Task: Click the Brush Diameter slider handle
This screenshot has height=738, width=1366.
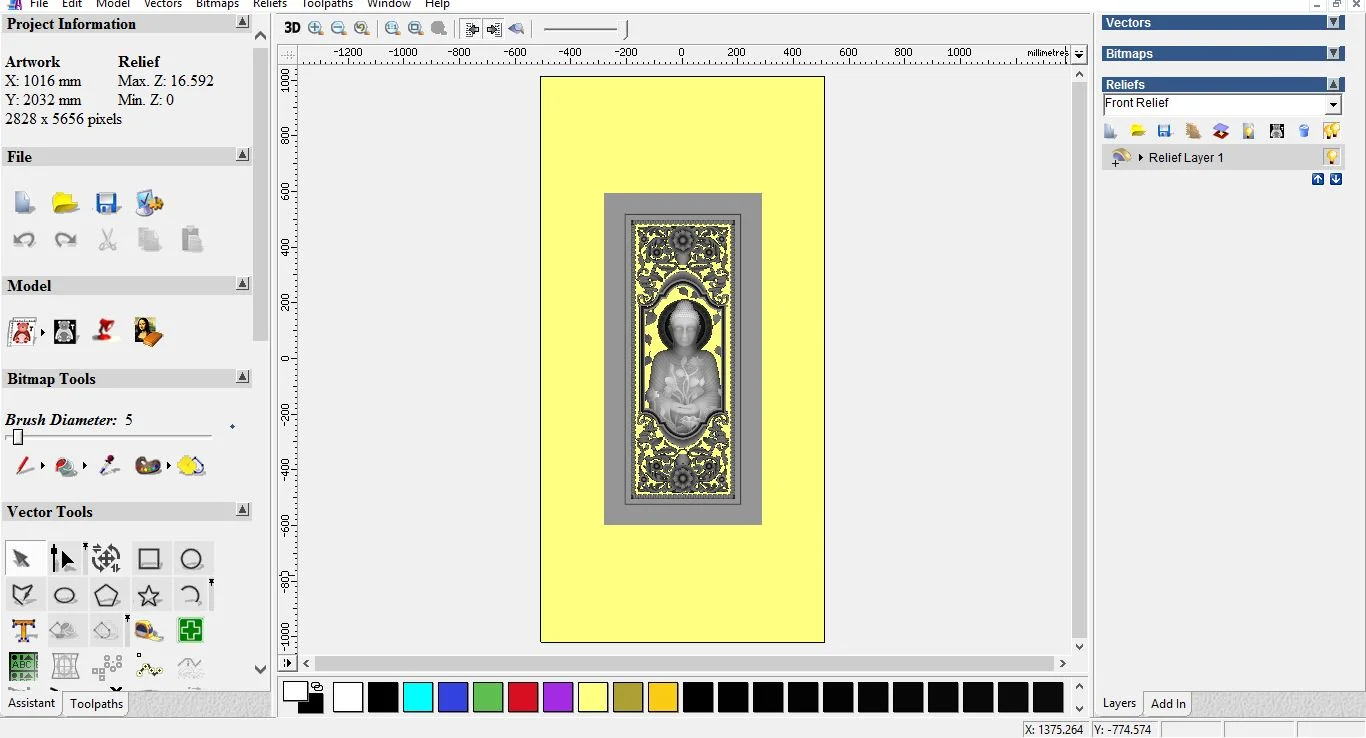Action: (x=17, y=437)
